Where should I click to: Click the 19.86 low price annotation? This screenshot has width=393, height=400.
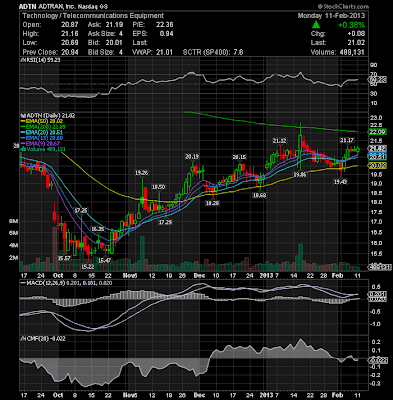tap(299, 174)
